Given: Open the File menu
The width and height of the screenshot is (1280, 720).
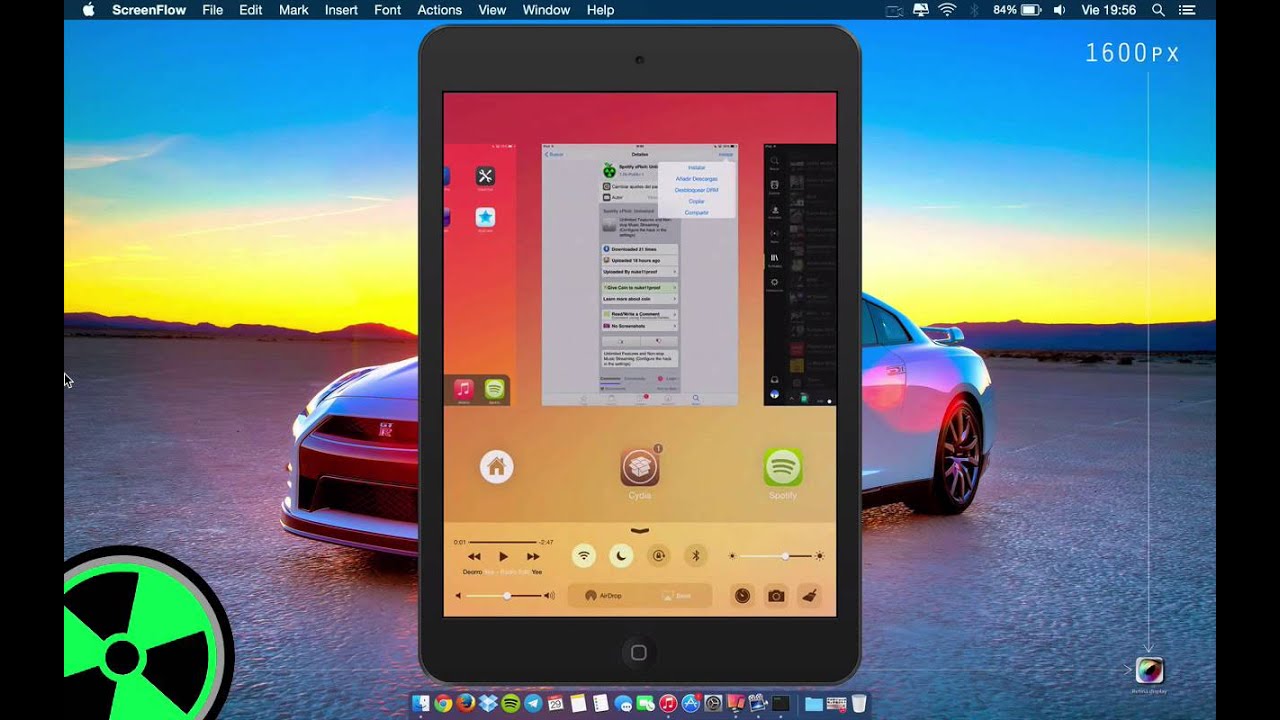Looking at the screenshot, I should coord(212,10).
